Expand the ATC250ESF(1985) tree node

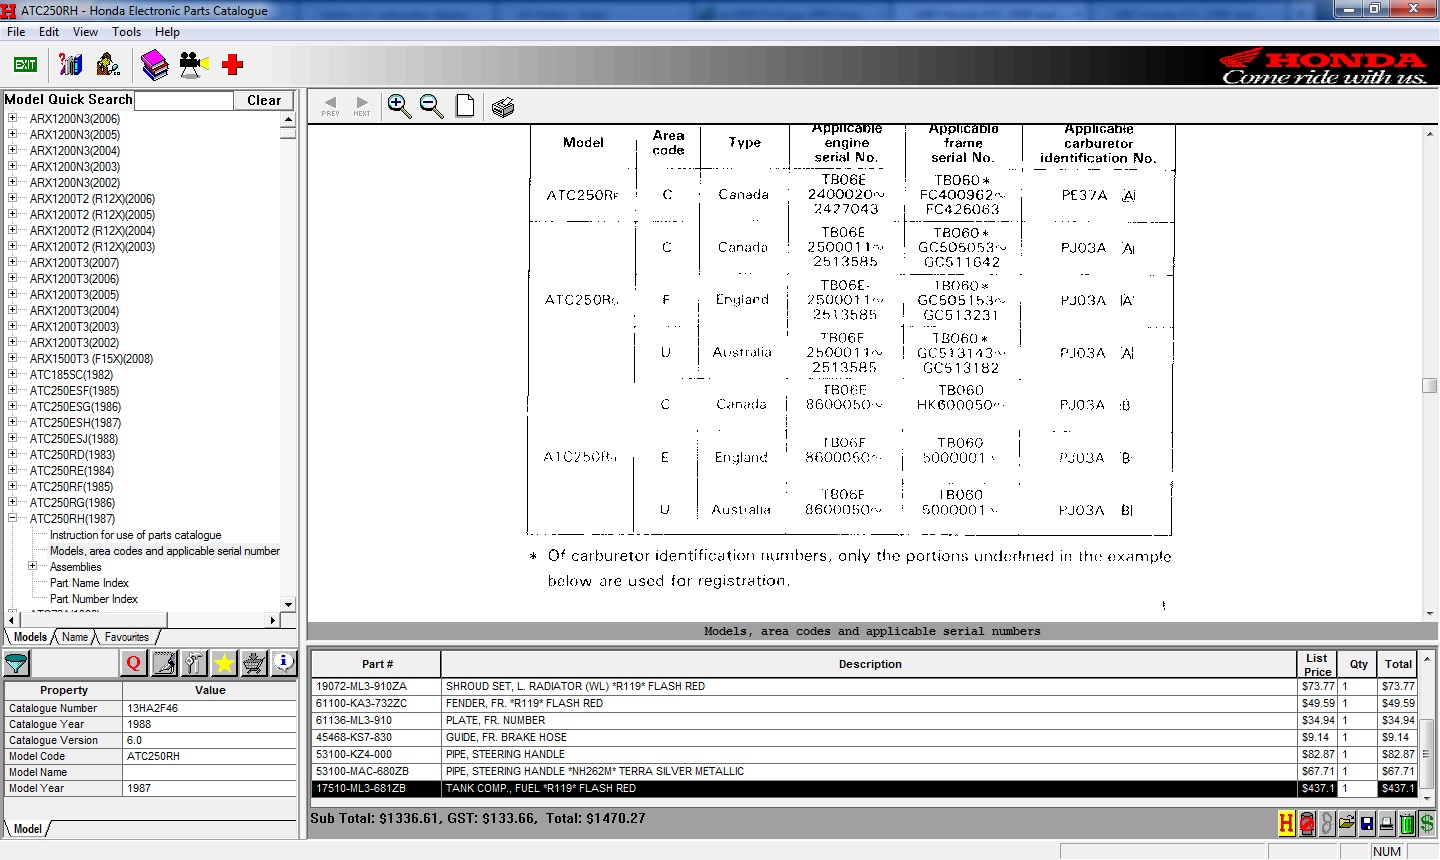click(13, 390)
